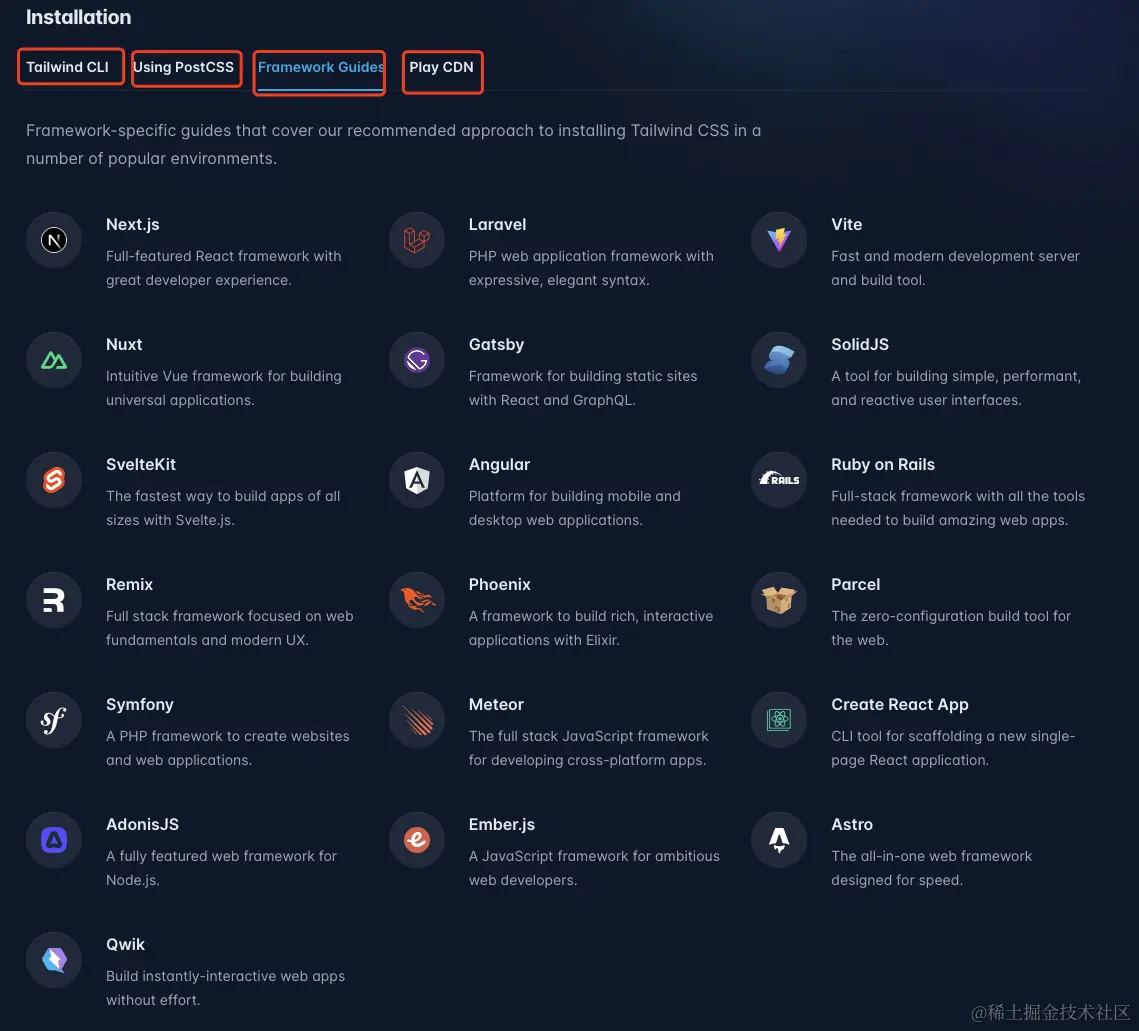This screenshot has width=1139, height=1031.
Task: Click the Astro logo icon
Action: 779,840
